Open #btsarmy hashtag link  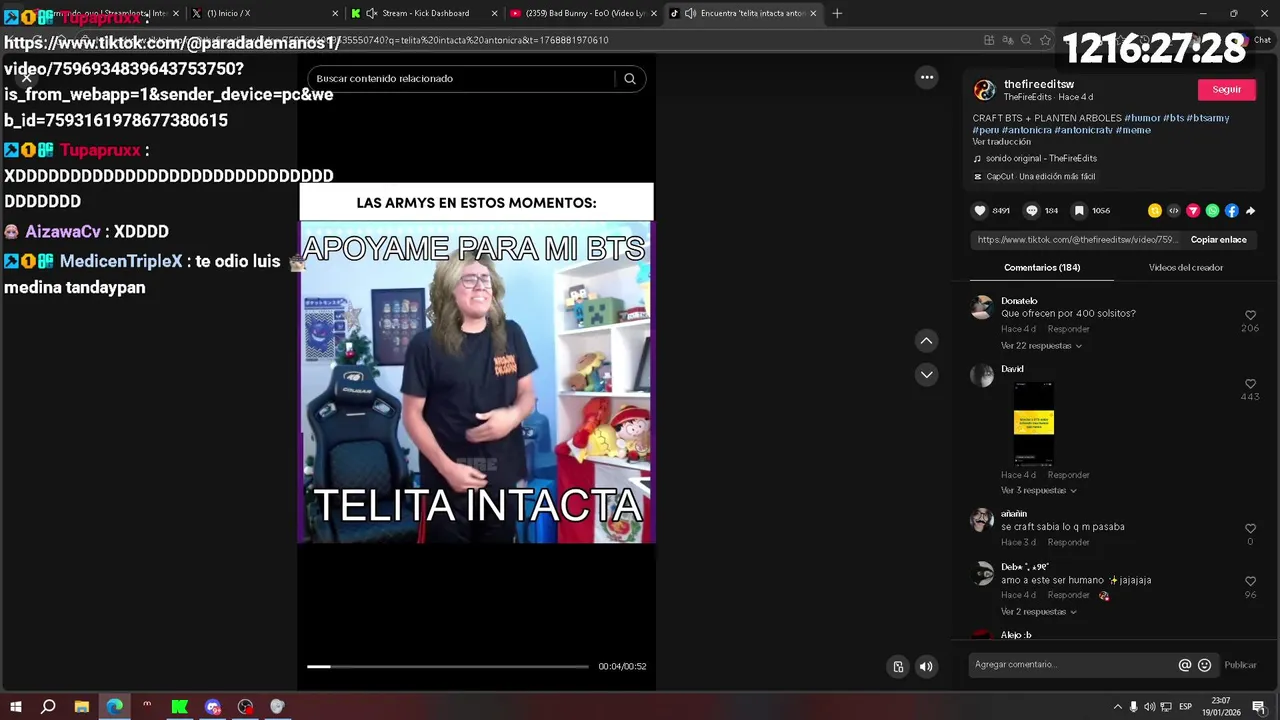[1208, 118]
